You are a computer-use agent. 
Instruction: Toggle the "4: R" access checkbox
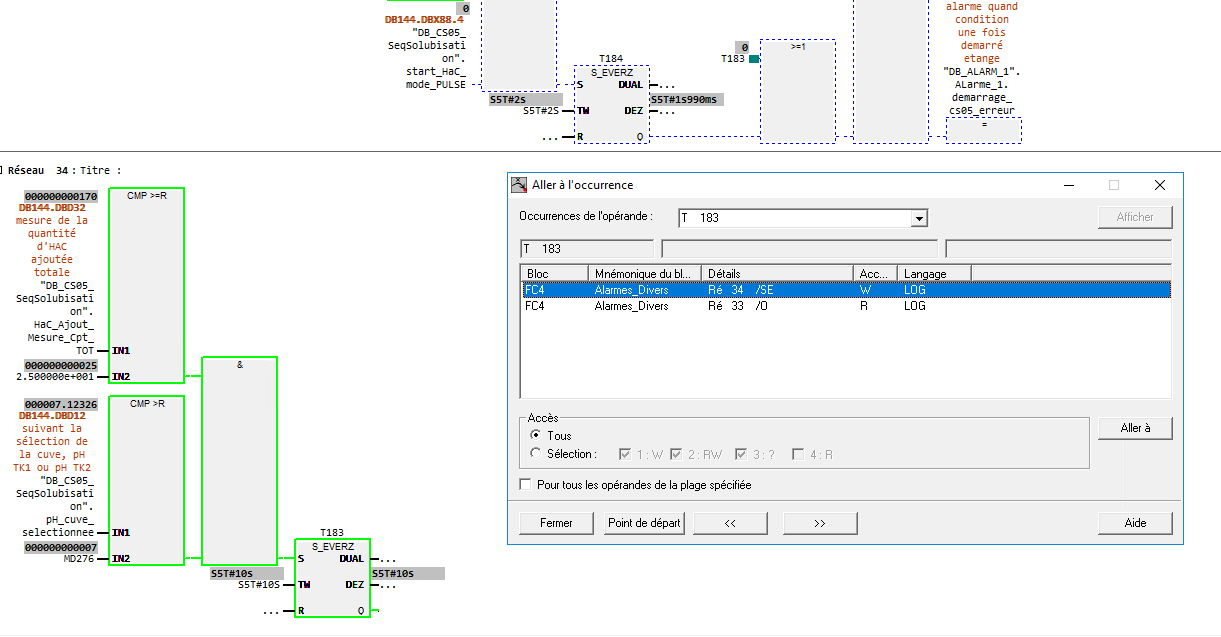[798, 454]
